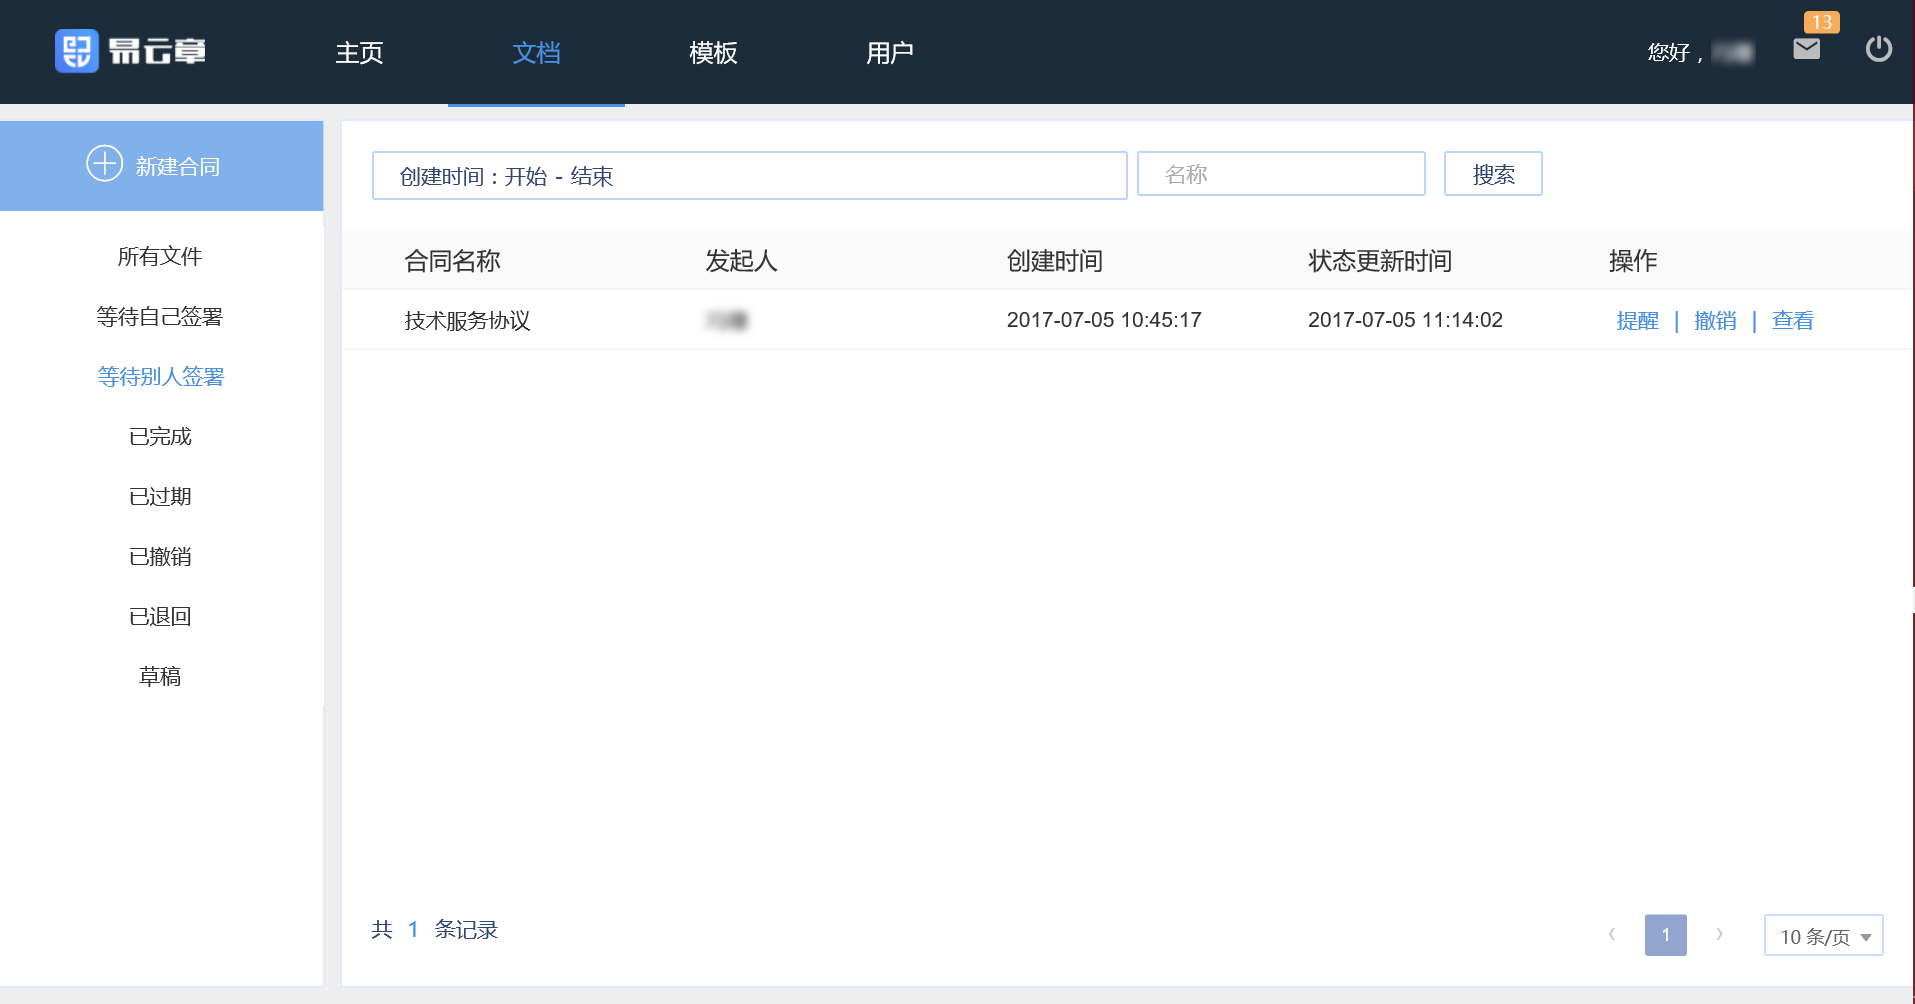The image size is (1915, 1004).
Task: Open the 创建时间 date range picker
Action: pyautogui.click(x=749, y=176)
